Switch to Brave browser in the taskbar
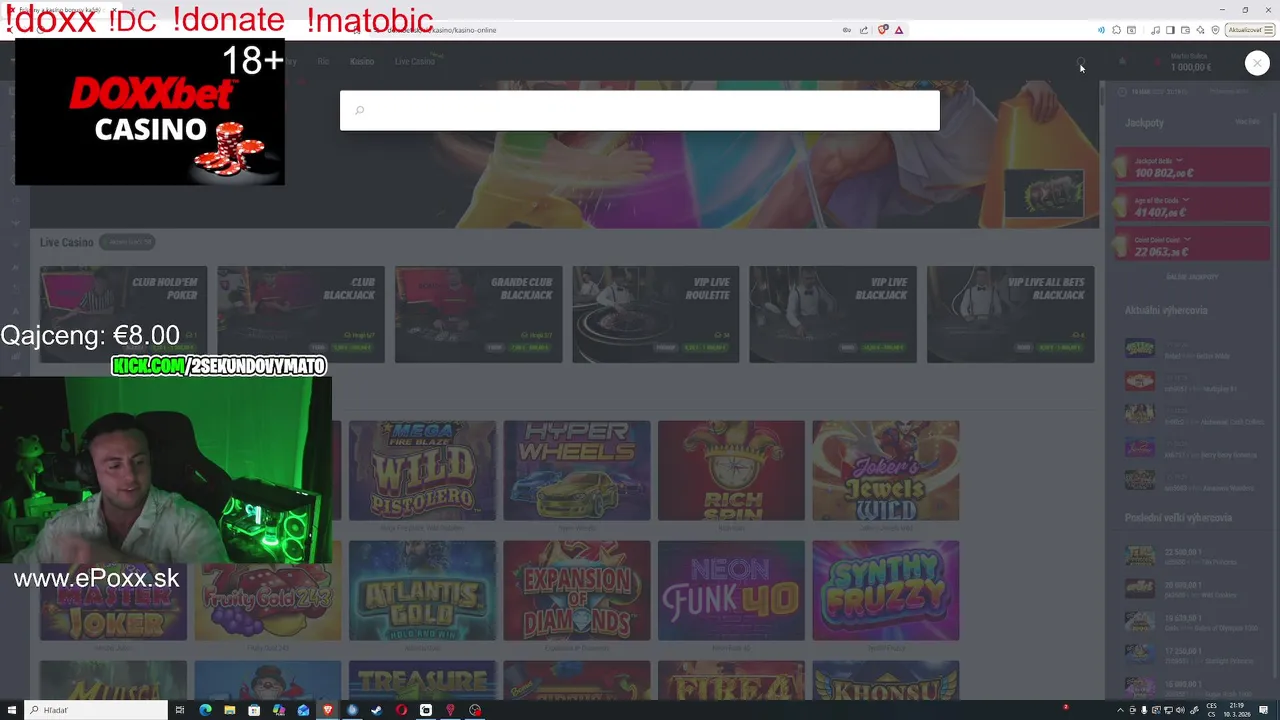The width and height of the screenshot is (1280, 720). coord(327,710)
